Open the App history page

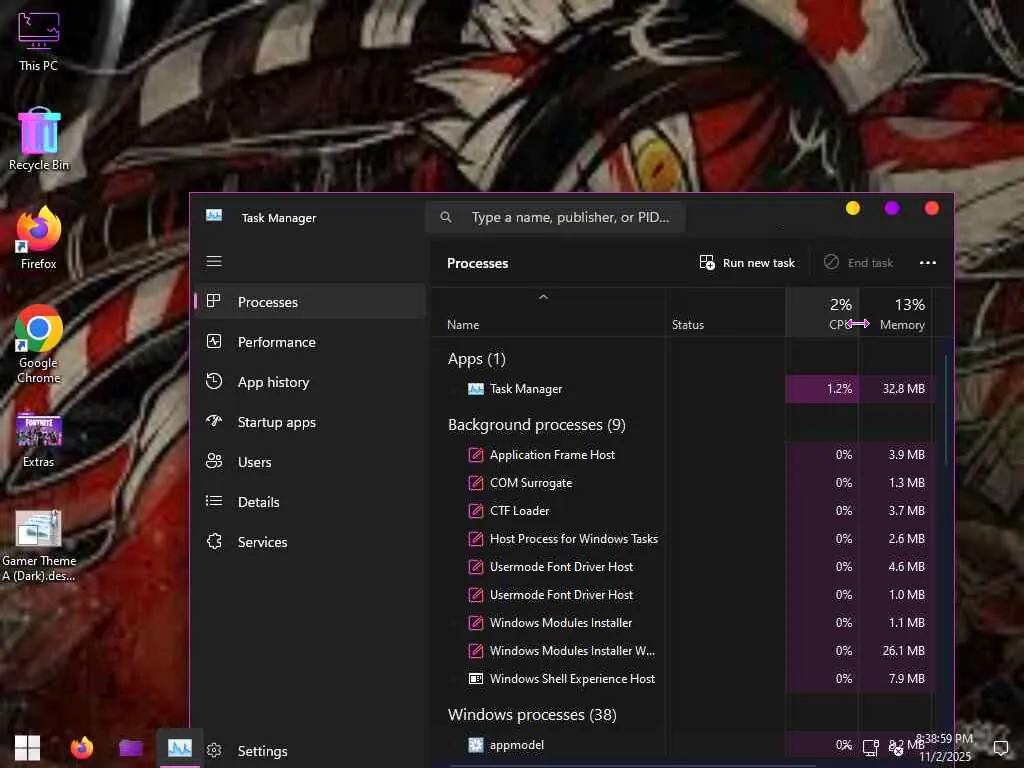(311, 382)
